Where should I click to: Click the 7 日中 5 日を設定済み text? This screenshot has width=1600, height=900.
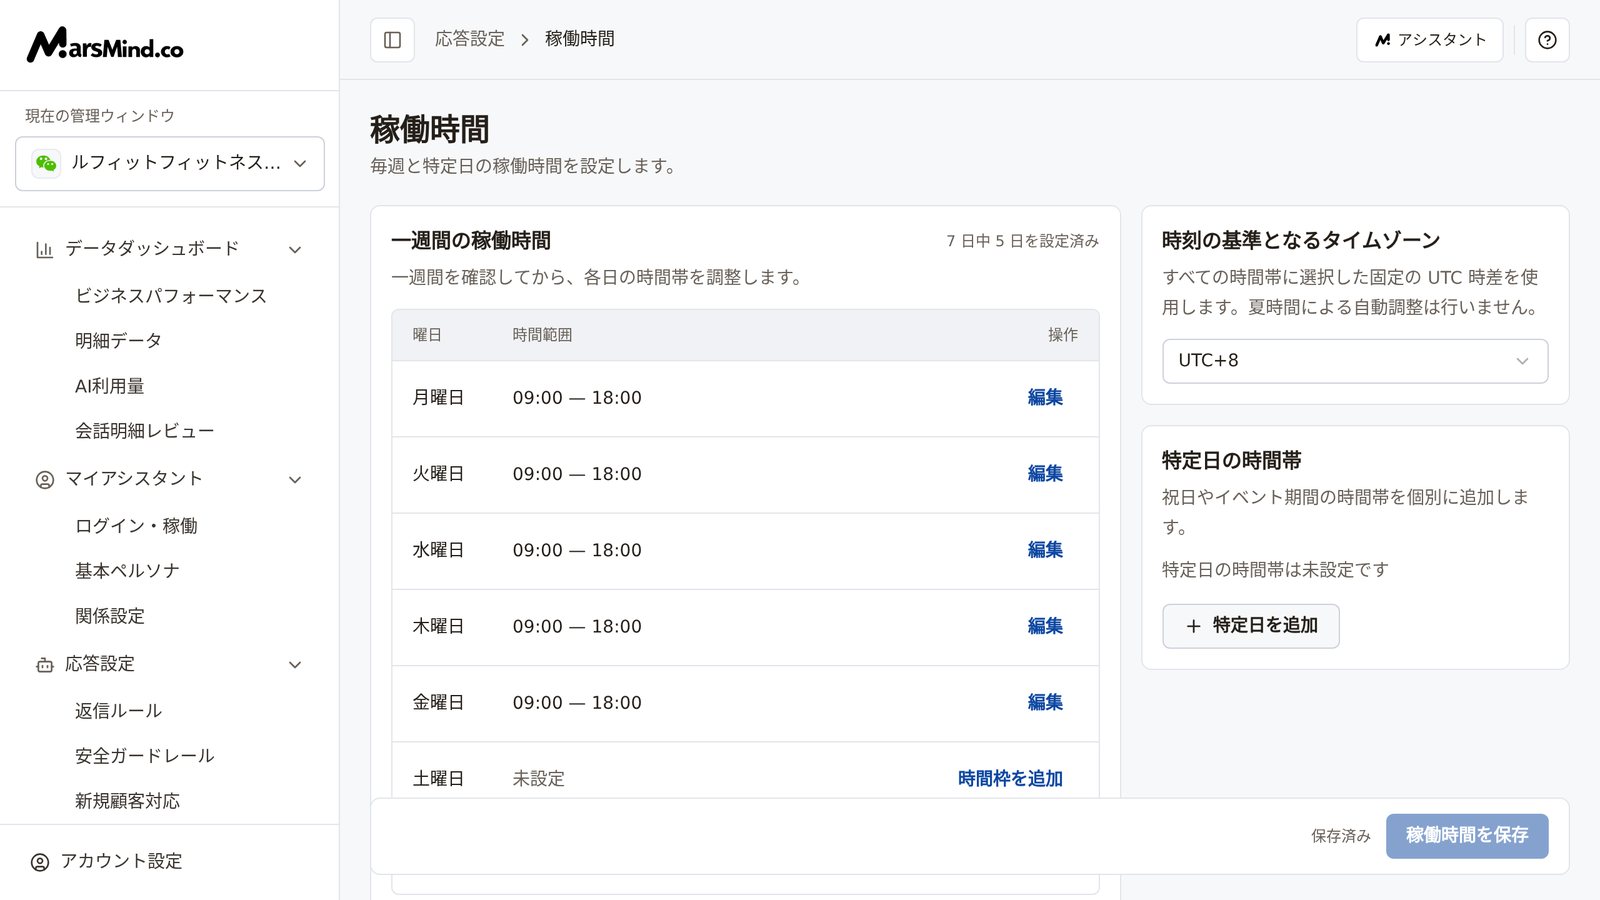coord(1023,241)
